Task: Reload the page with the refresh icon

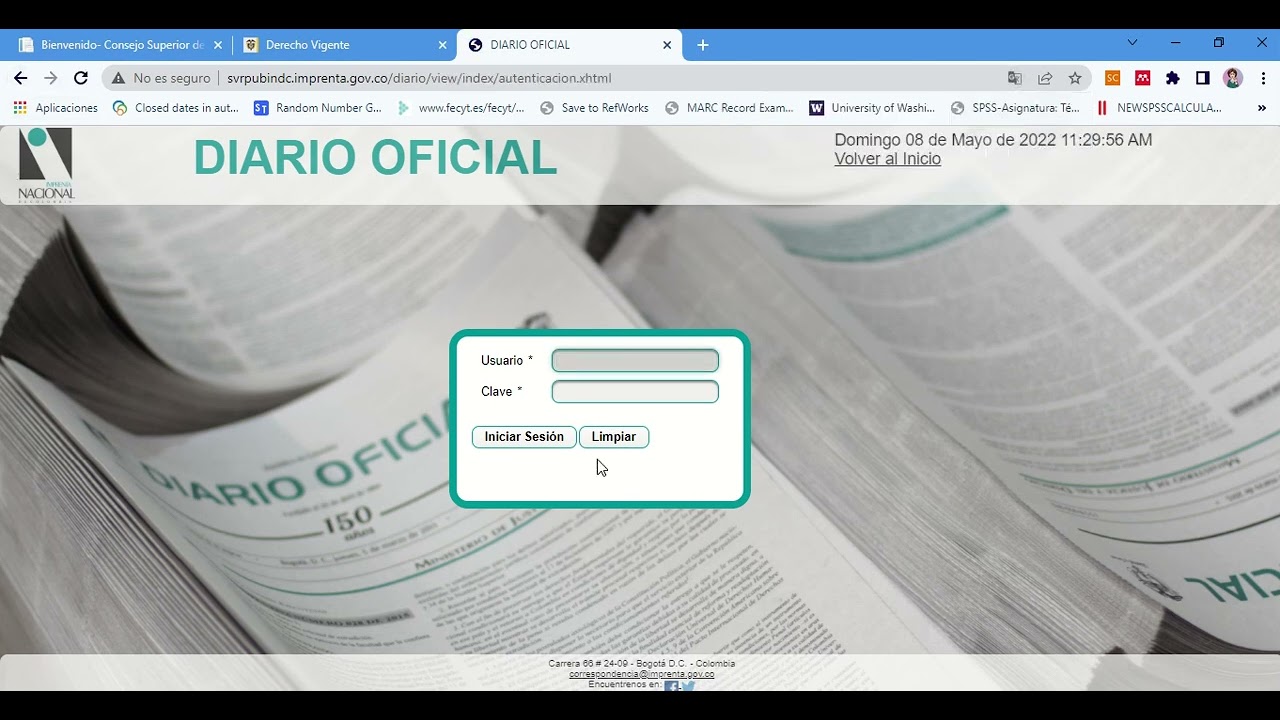Action: coord(81,78)
